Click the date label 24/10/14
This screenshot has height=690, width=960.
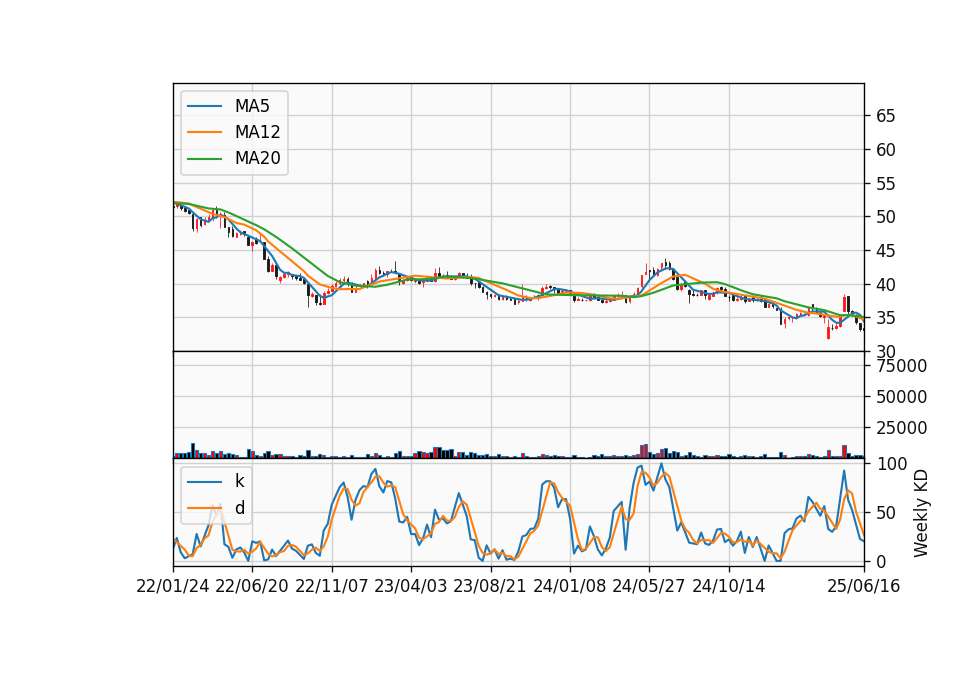(x=729, y=587)
